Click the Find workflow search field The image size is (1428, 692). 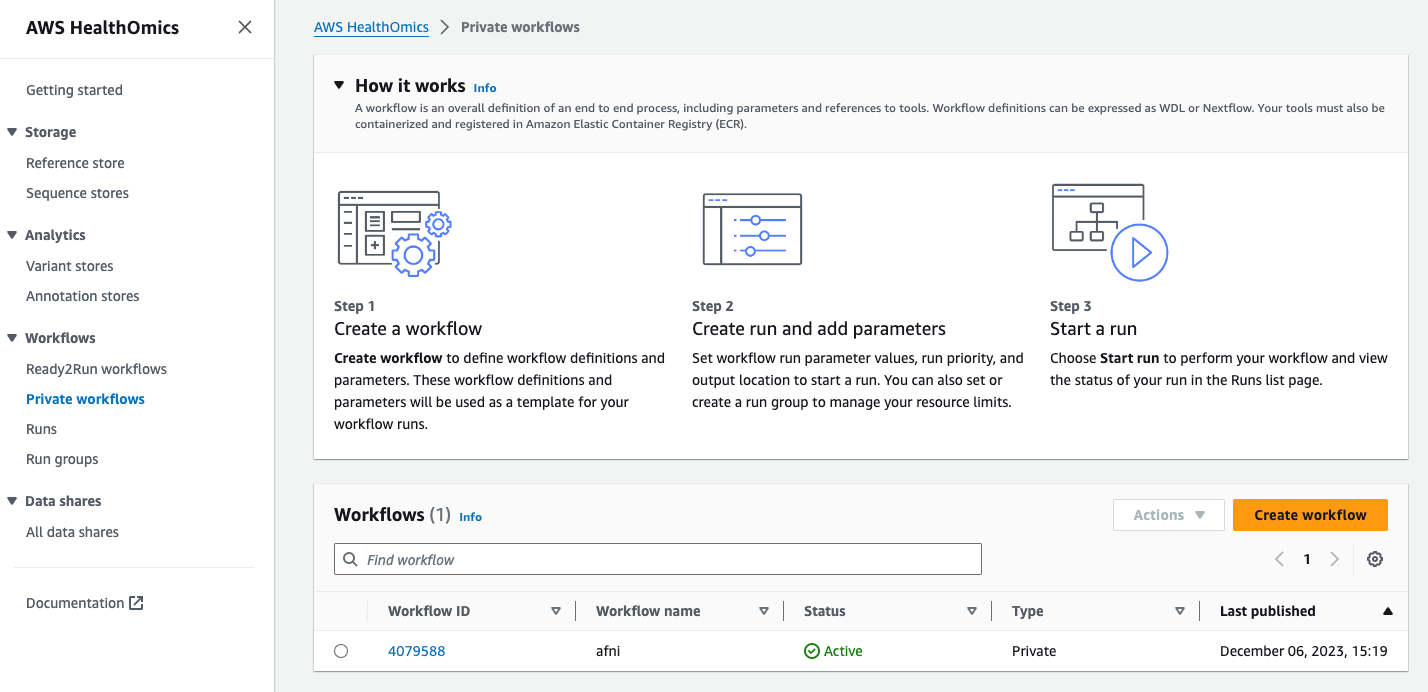coord(657,559)
